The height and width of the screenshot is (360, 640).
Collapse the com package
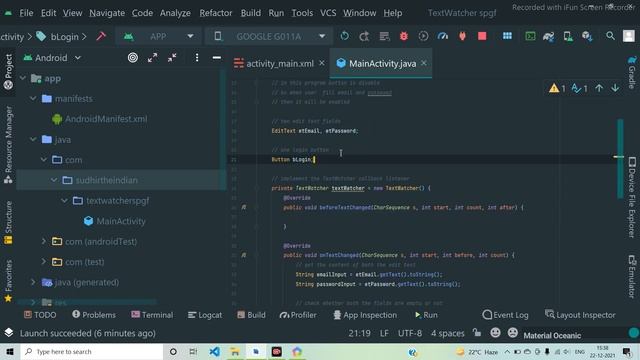44,160
